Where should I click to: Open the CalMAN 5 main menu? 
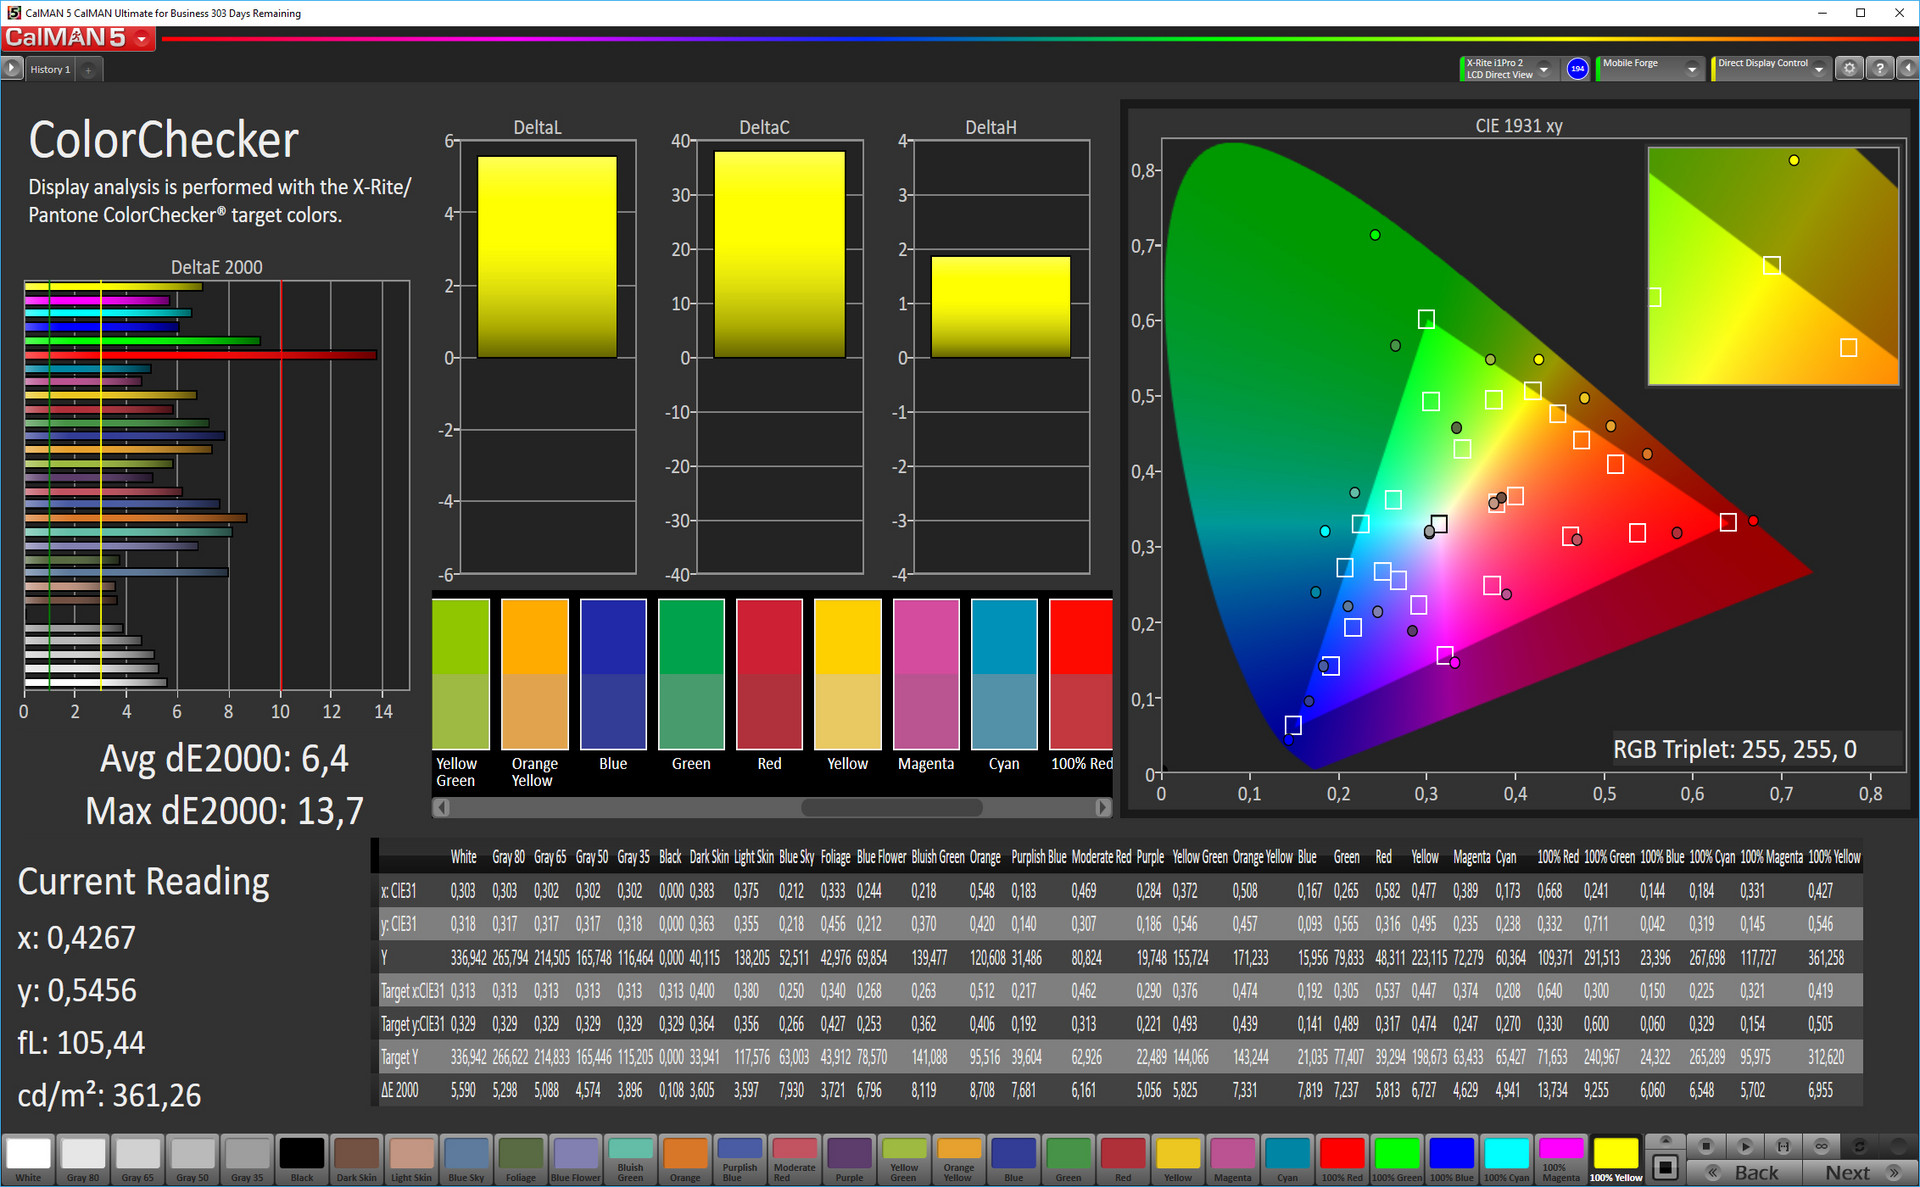141,39
